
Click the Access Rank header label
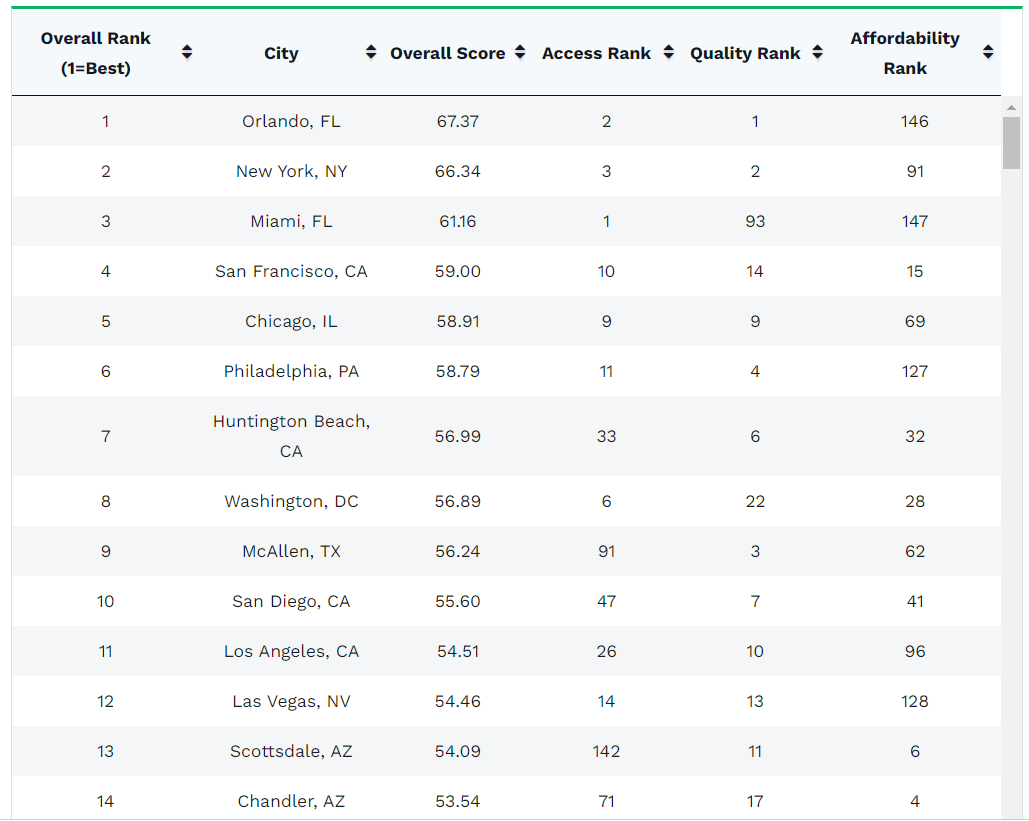click(x=596, y=54)
